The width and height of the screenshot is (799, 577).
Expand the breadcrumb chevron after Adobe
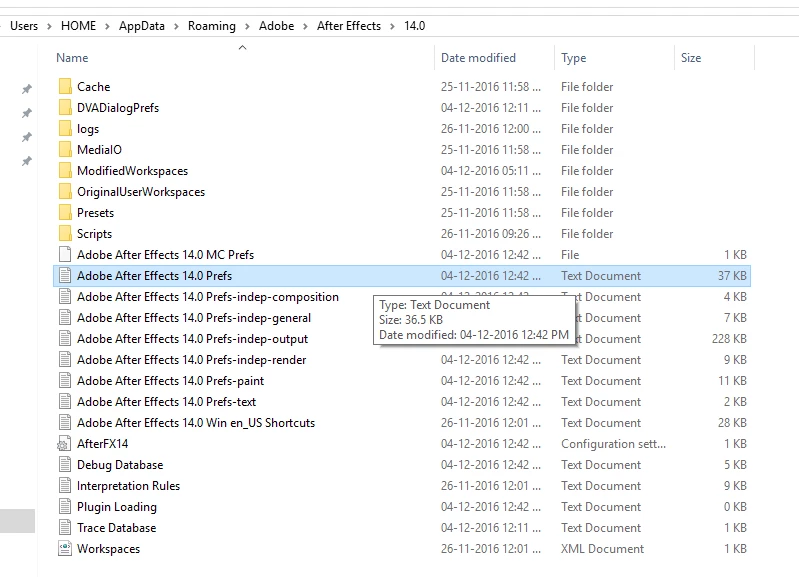(306, 27)
